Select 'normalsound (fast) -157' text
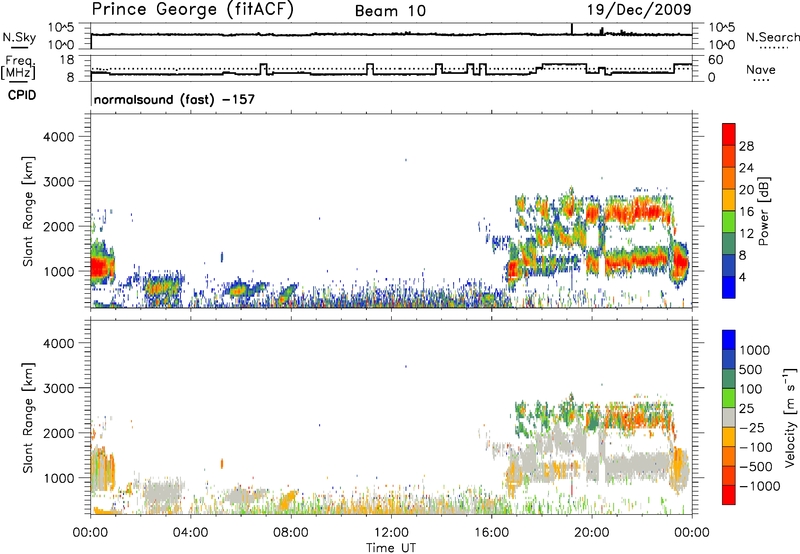This screenshot has height=554, width=800. click(x=174, y=99)
